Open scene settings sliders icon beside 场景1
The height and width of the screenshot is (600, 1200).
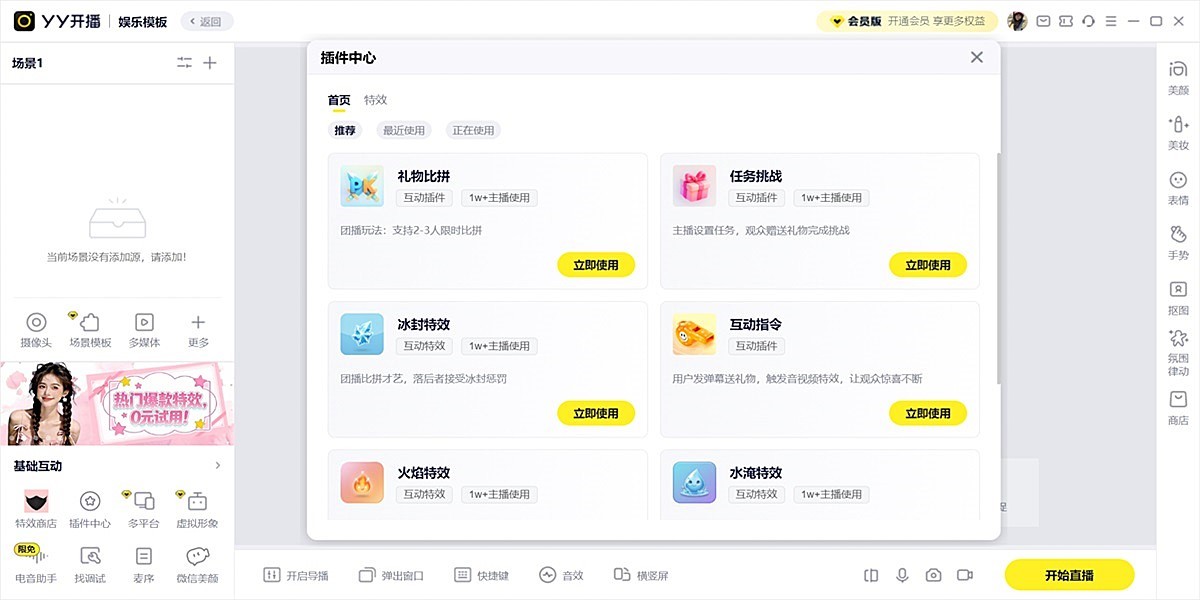coord(184,63)
